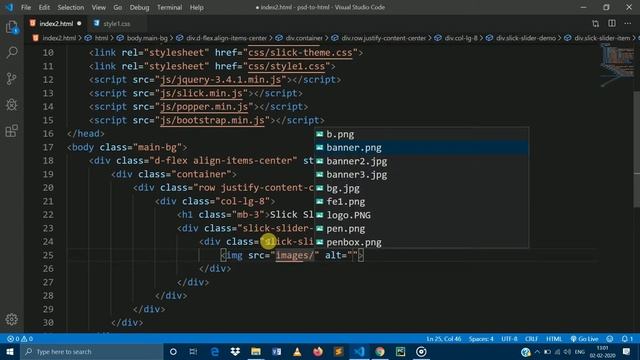The image size is (640, 360).
Task: Click the Split Editor icon
Action: [x=611, y=24]
